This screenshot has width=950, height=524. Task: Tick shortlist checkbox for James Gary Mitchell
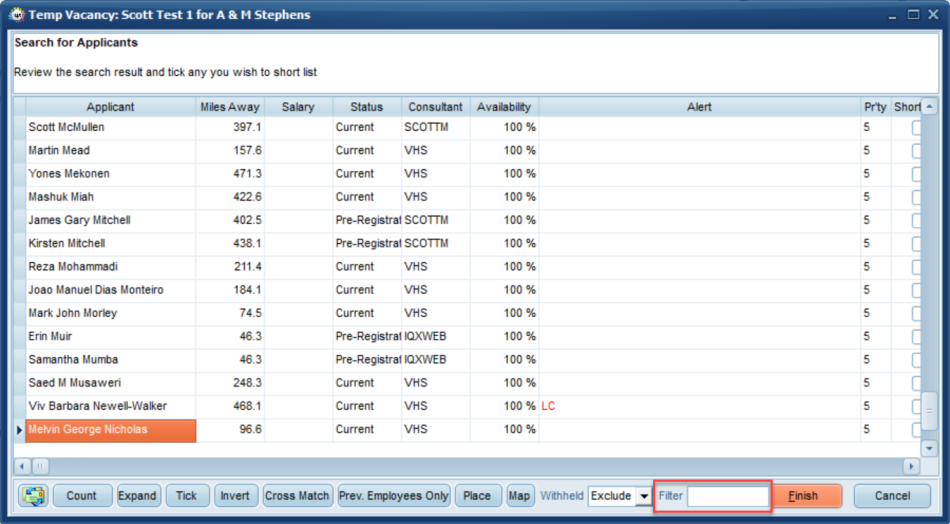click(x=916, y=220)
